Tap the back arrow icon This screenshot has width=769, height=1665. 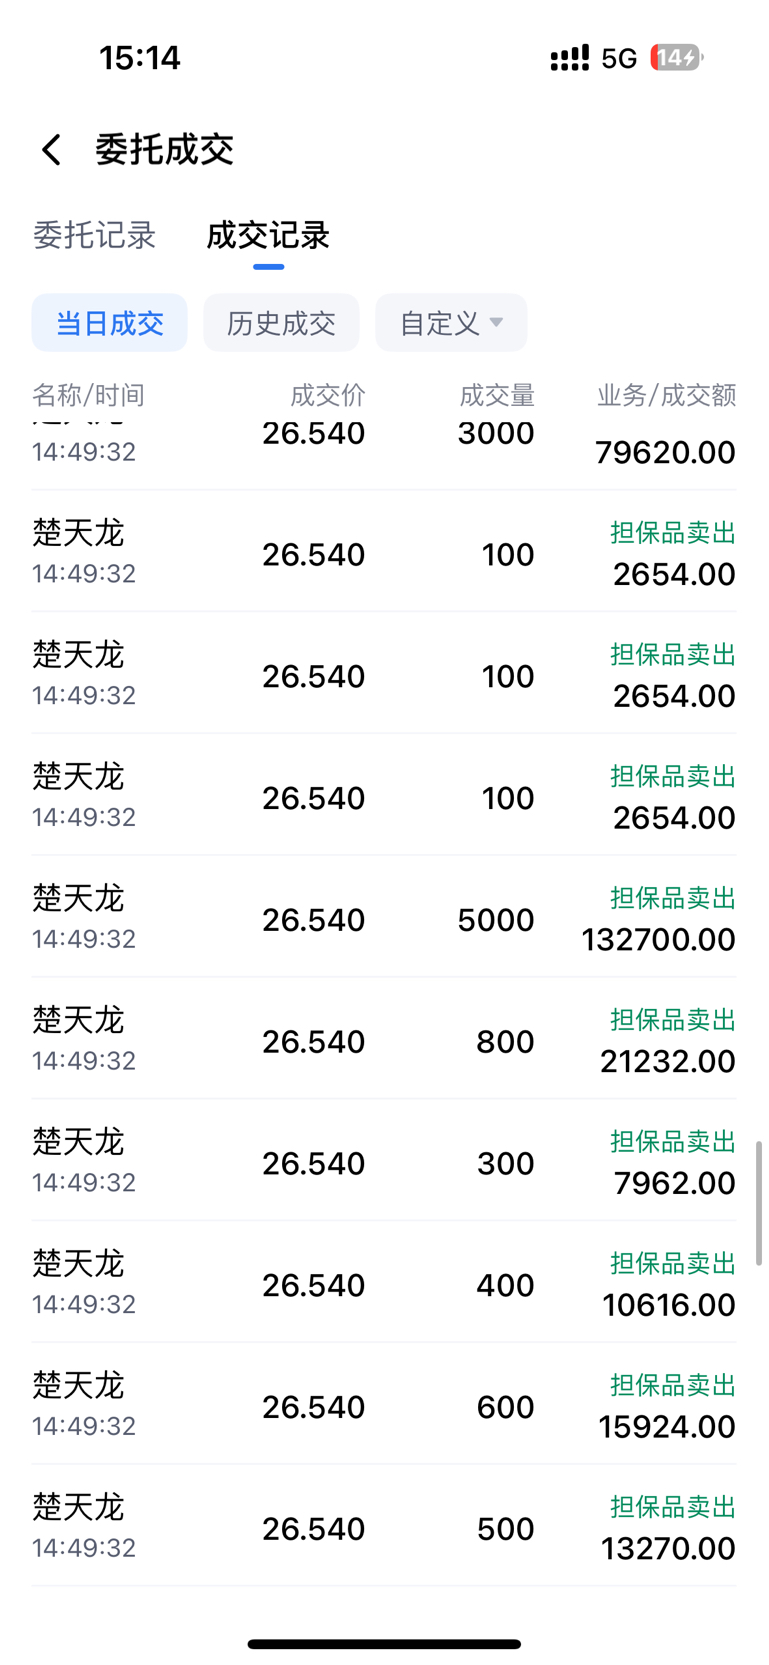51,150
